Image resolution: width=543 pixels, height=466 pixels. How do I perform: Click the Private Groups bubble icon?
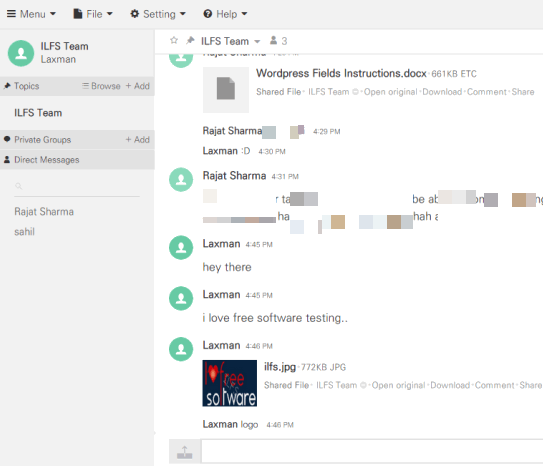click(7, 139)
